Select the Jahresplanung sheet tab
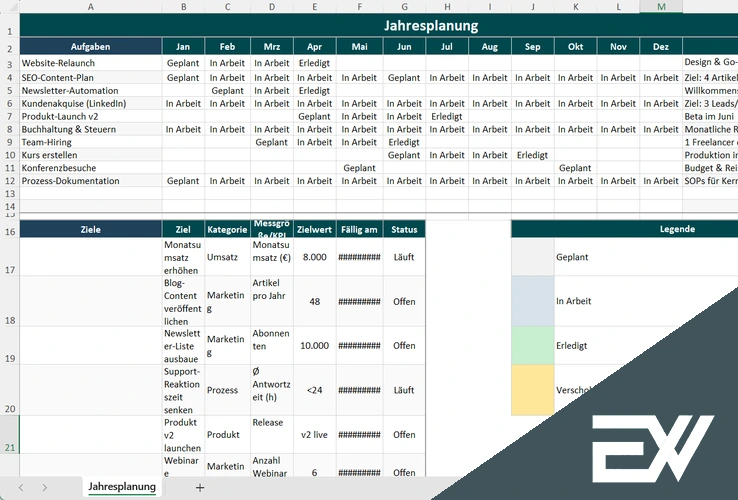738x500 pixels. tap(122, 487)
